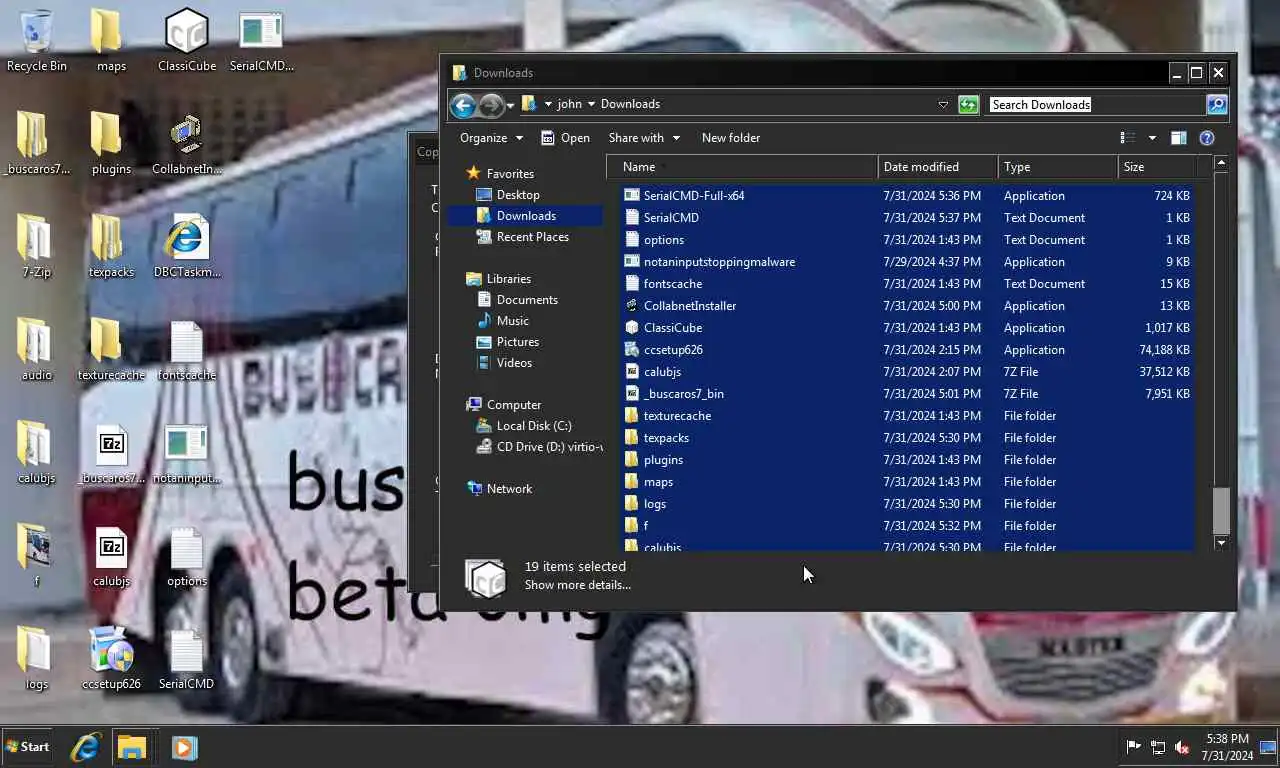Image resolution: width=1280 pixels, height=768 pixels.
Task: Select Local Disk (C:) in navigation pane
Action: click(x=534, y=426)
